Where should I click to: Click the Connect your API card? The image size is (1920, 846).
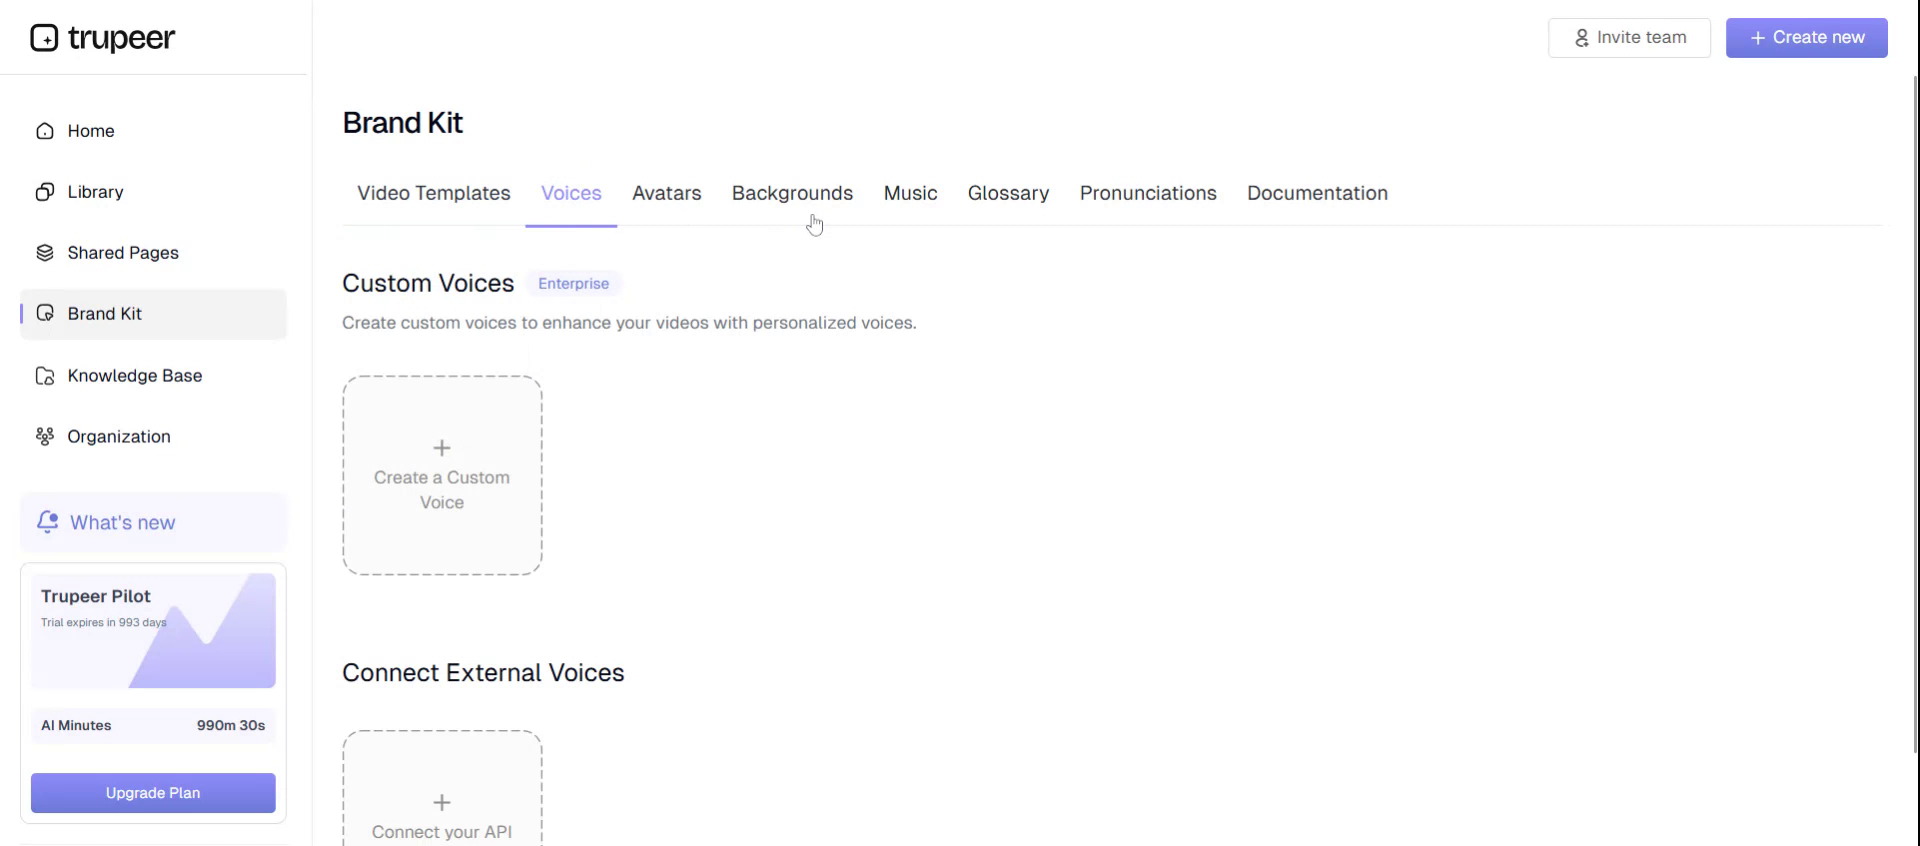point(442,789)
